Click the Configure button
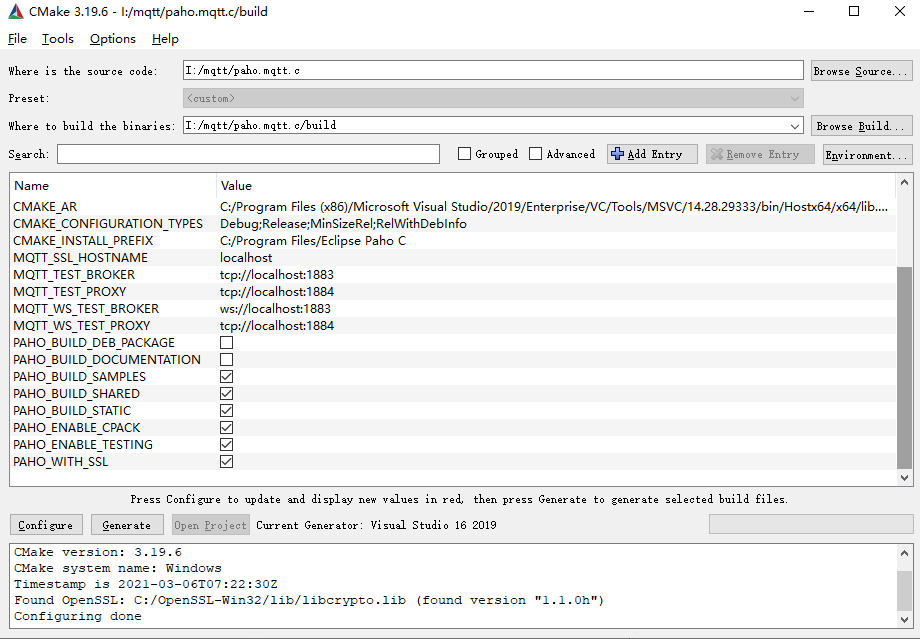 tap(46, 525)
